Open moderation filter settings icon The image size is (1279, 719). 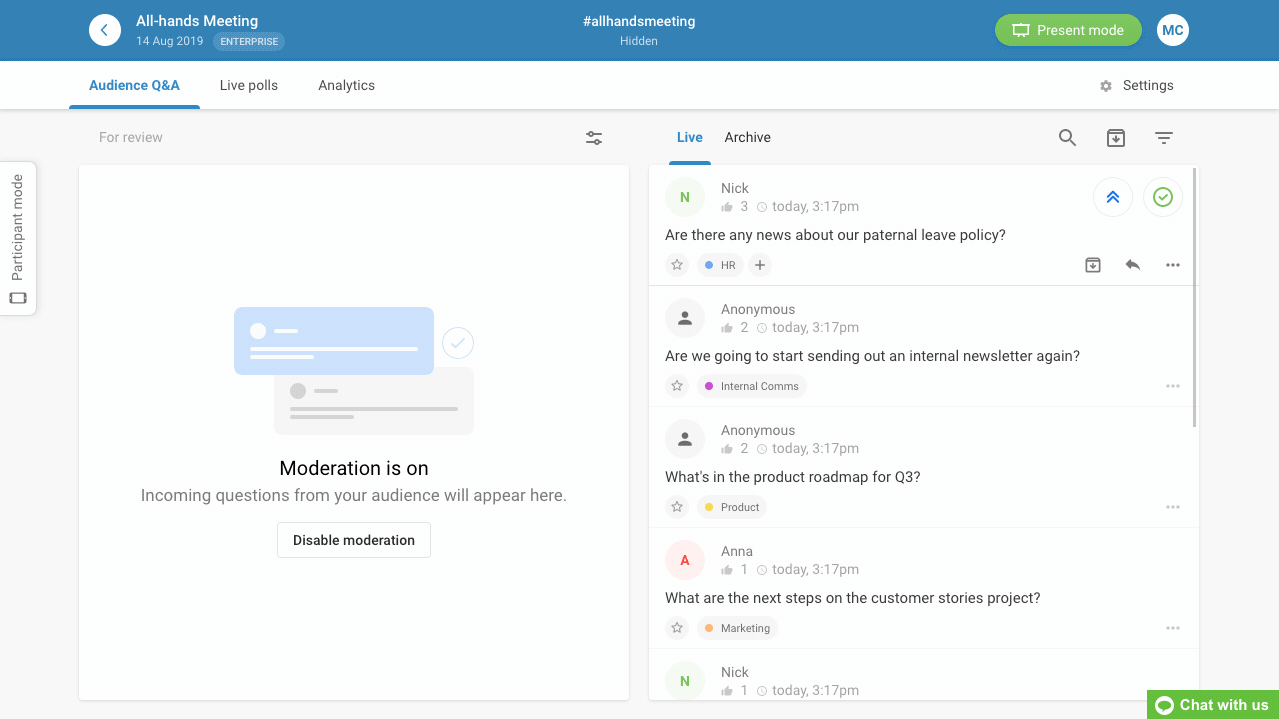594,138
